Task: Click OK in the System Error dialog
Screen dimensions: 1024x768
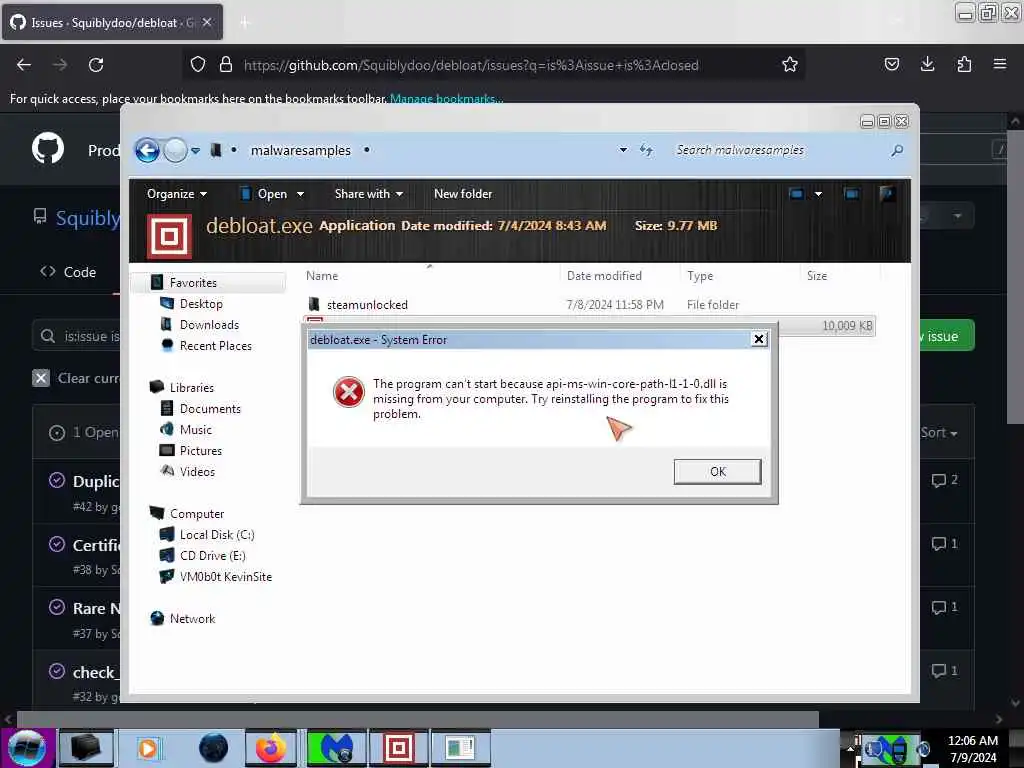Action: [x=717, y=472]
